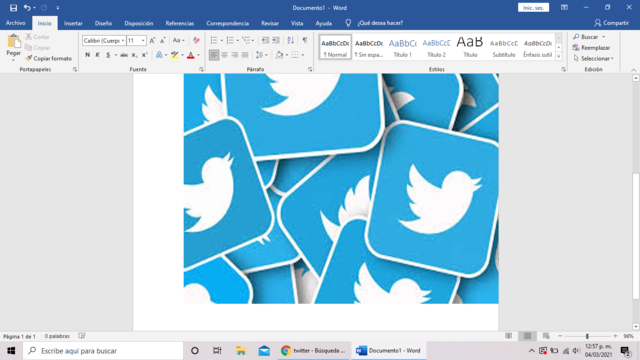
Task: Open the Archivo tab
Action: pos(16,23)
